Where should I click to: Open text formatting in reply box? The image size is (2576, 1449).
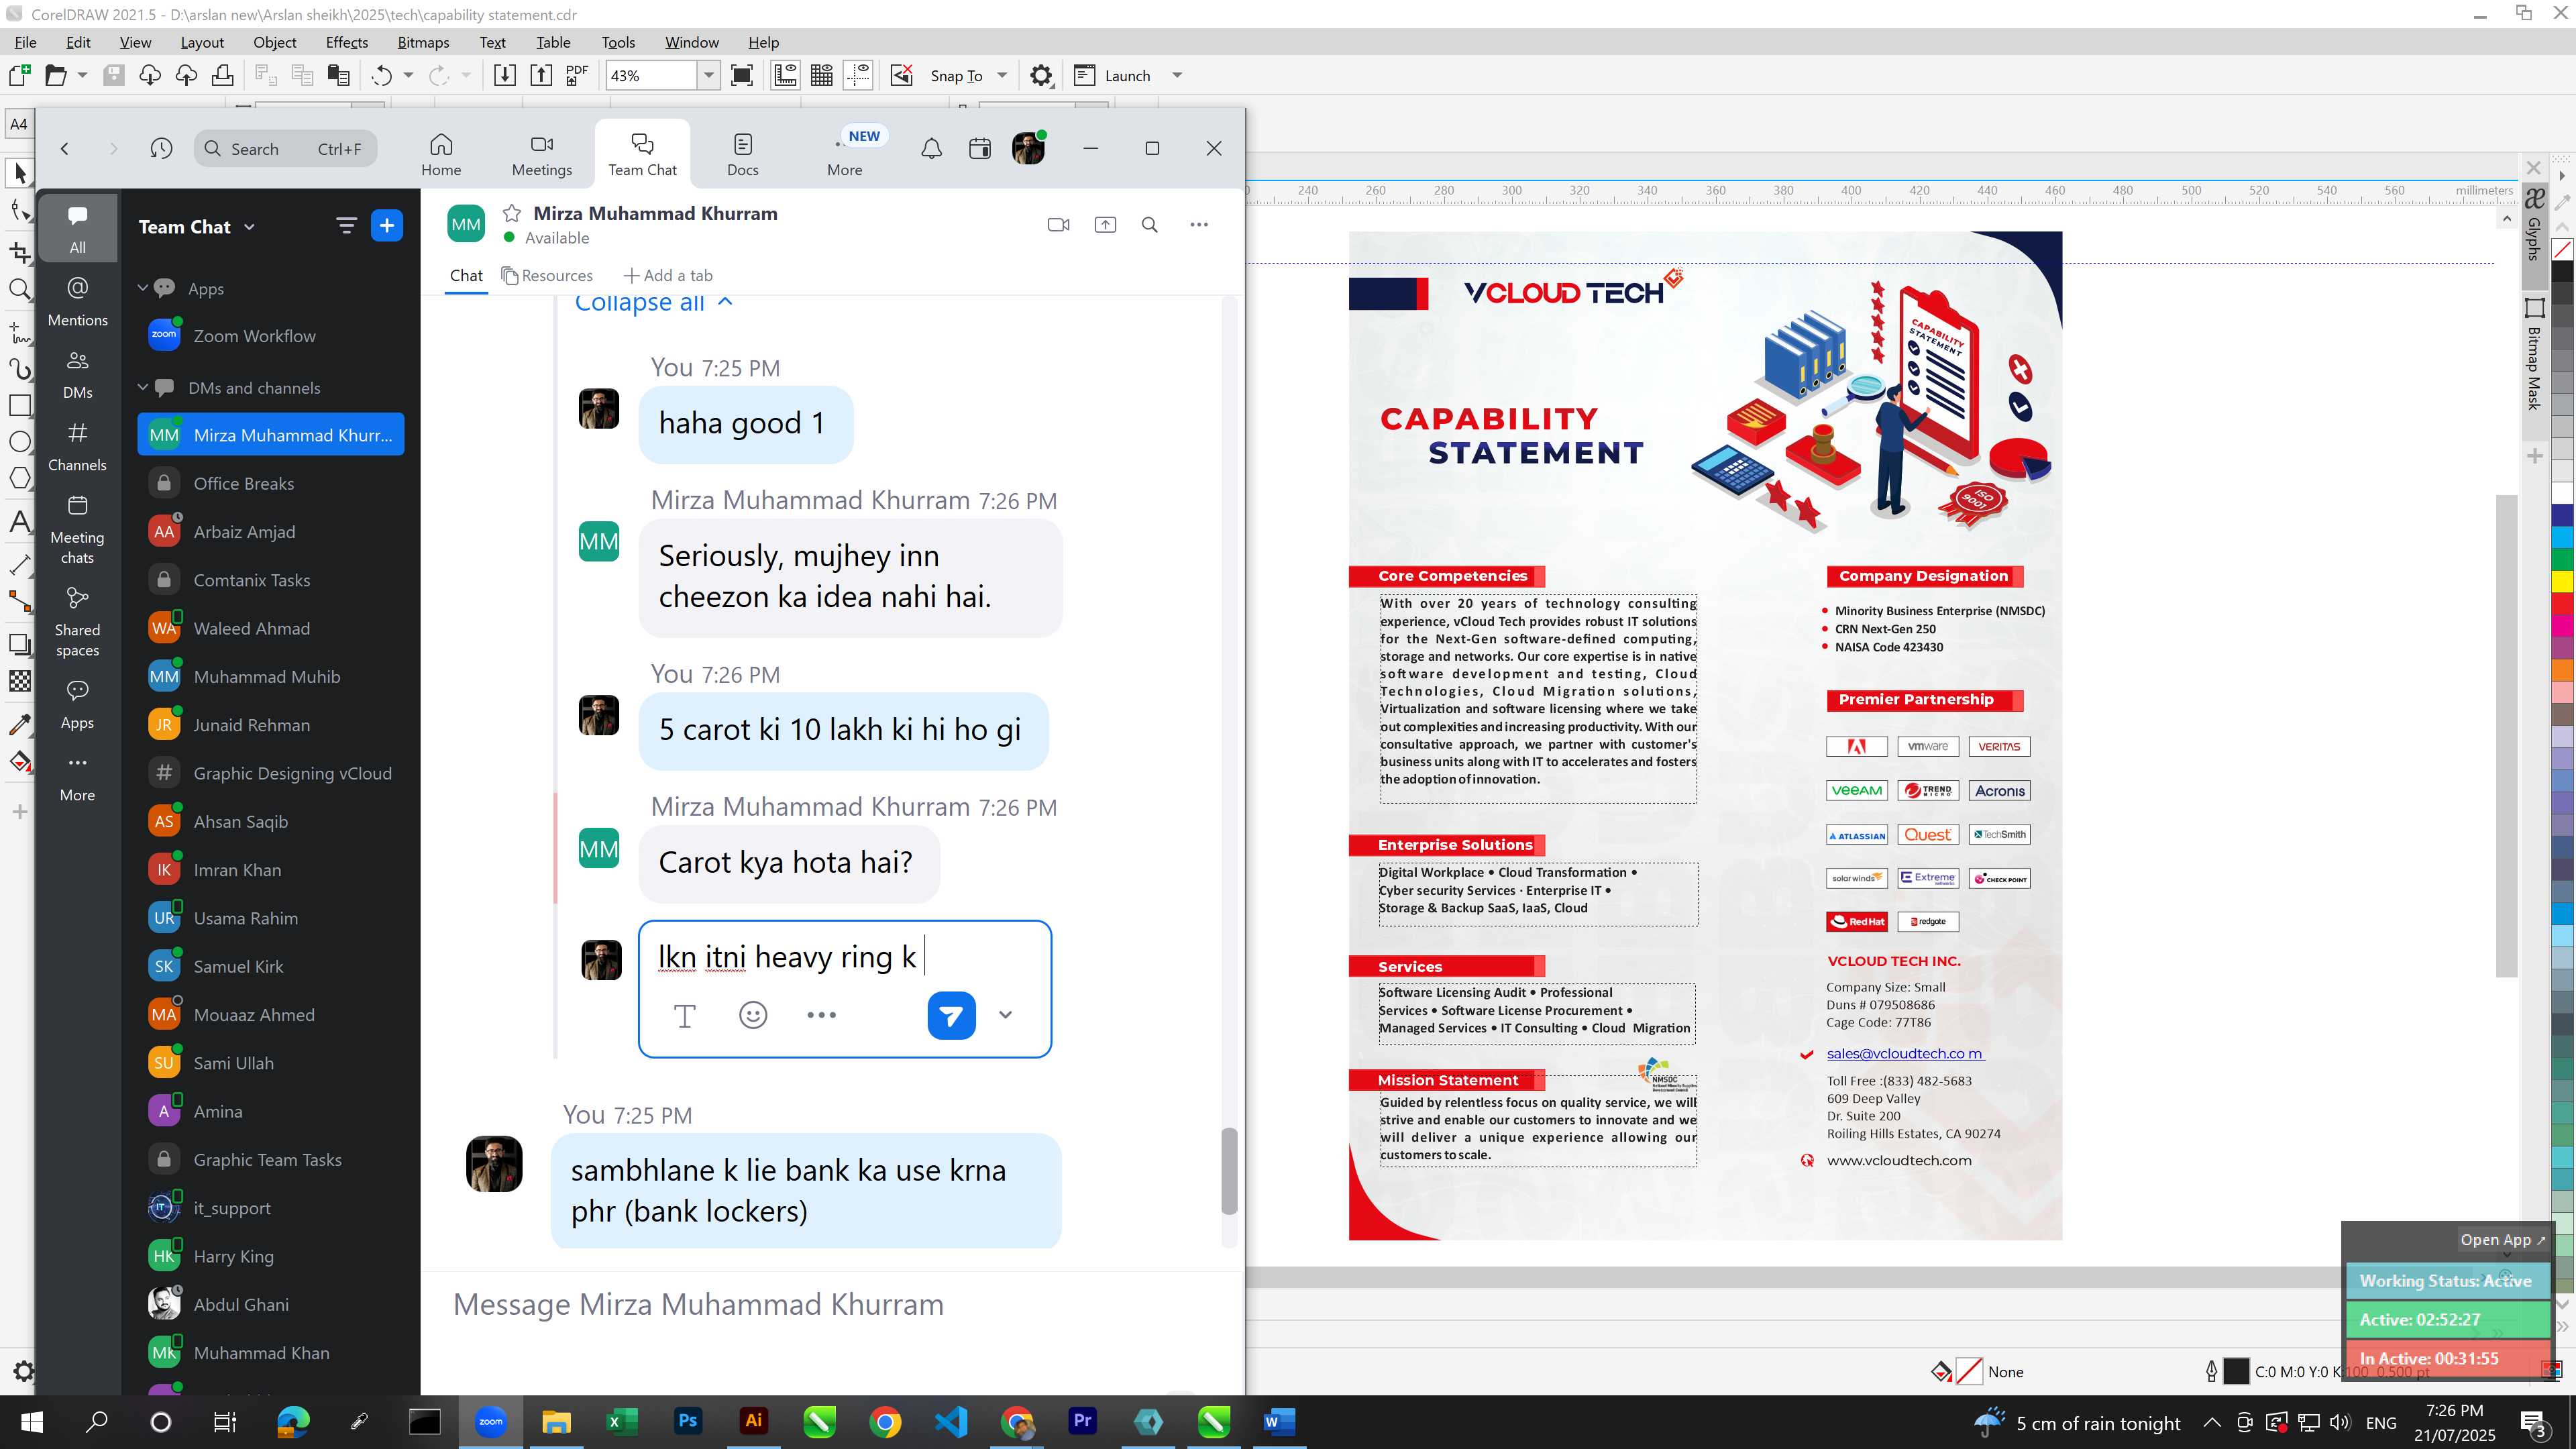click(685, 1016)
